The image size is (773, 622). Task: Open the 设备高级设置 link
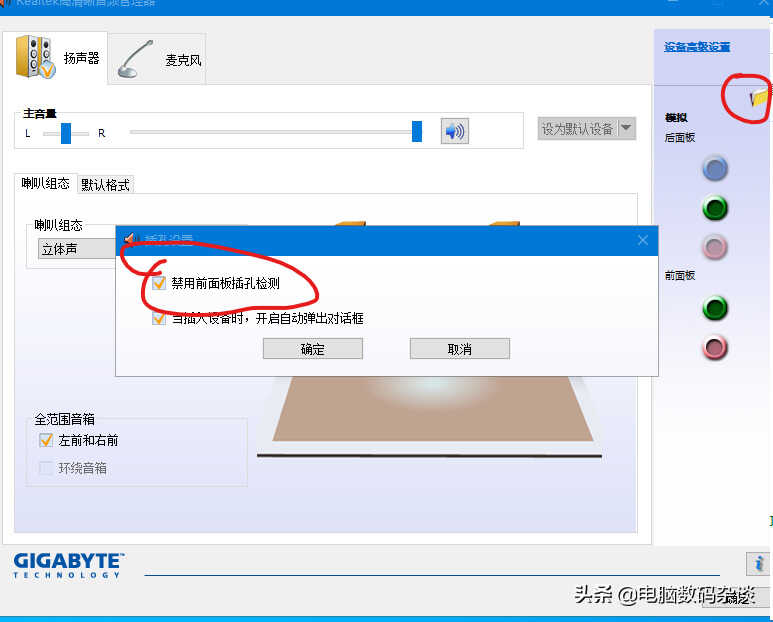click(697, 47)
